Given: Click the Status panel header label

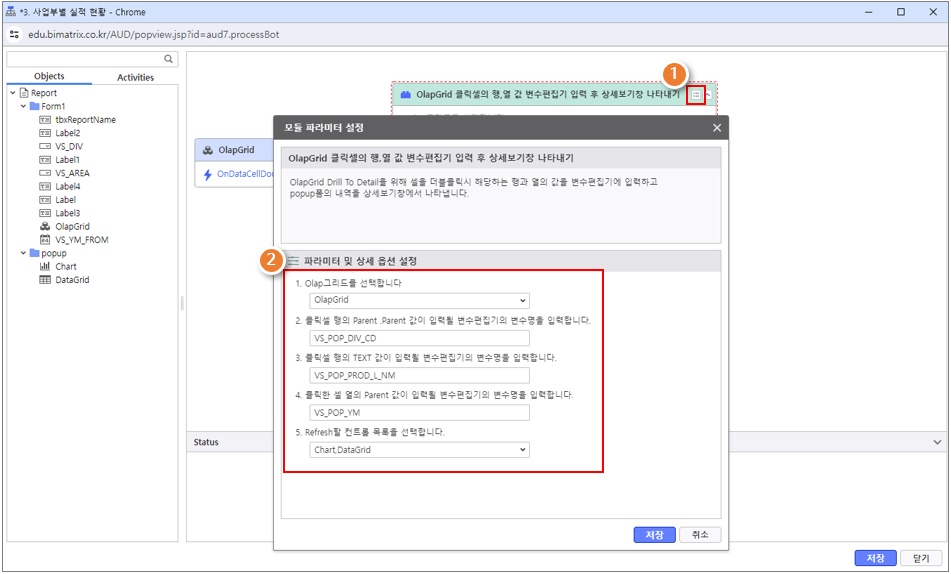Looking at the screenshot, I should coord(206,442).
